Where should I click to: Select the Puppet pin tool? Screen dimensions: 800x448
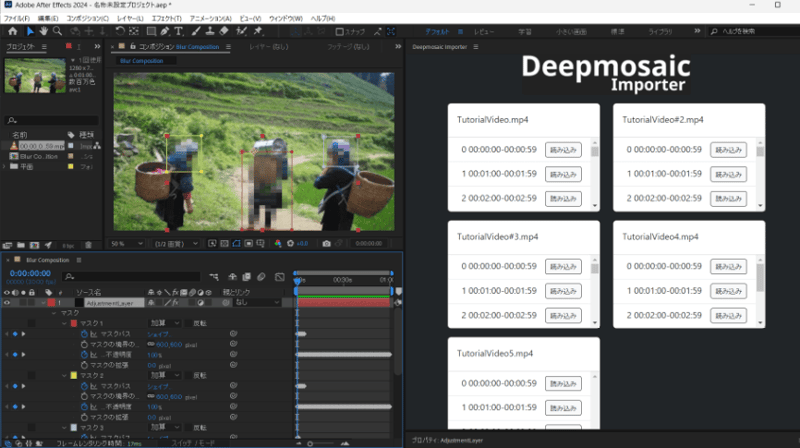258,31
